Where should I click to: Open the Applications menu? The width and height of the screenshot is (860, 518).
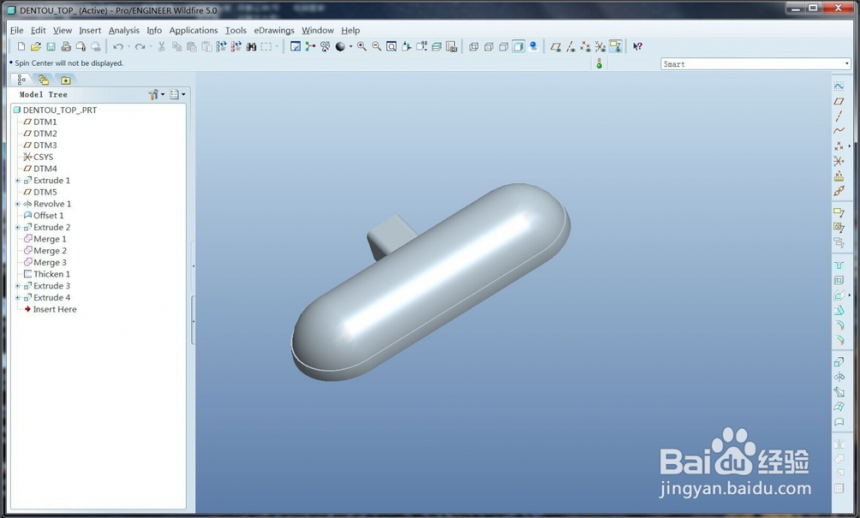click(x=193, y=30)
